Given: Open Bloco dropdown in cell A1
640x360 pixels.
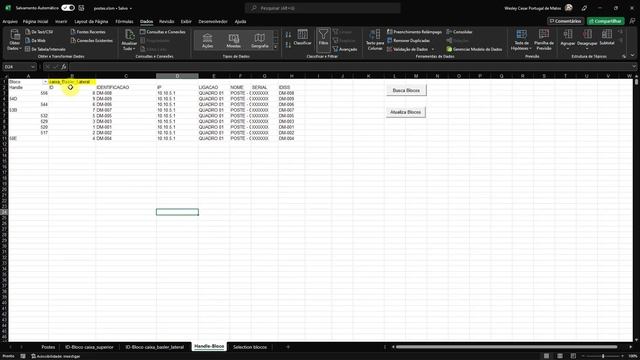Looking at the screenshot, I should click(x=45, y=82).
